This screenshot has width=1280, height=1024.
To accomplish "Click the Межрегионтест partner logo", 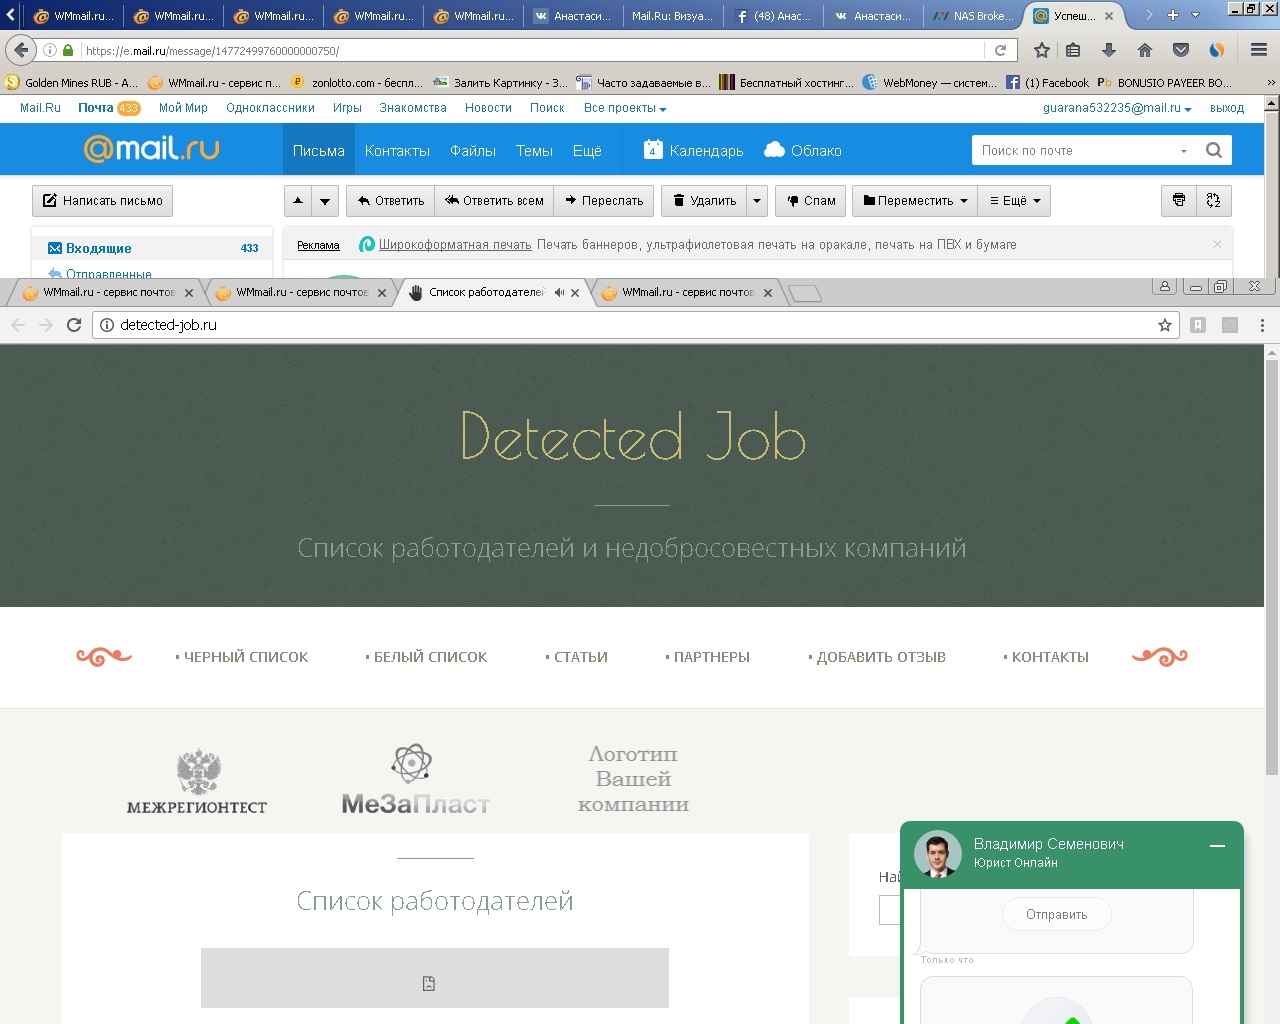I will [x=197, y=781].
